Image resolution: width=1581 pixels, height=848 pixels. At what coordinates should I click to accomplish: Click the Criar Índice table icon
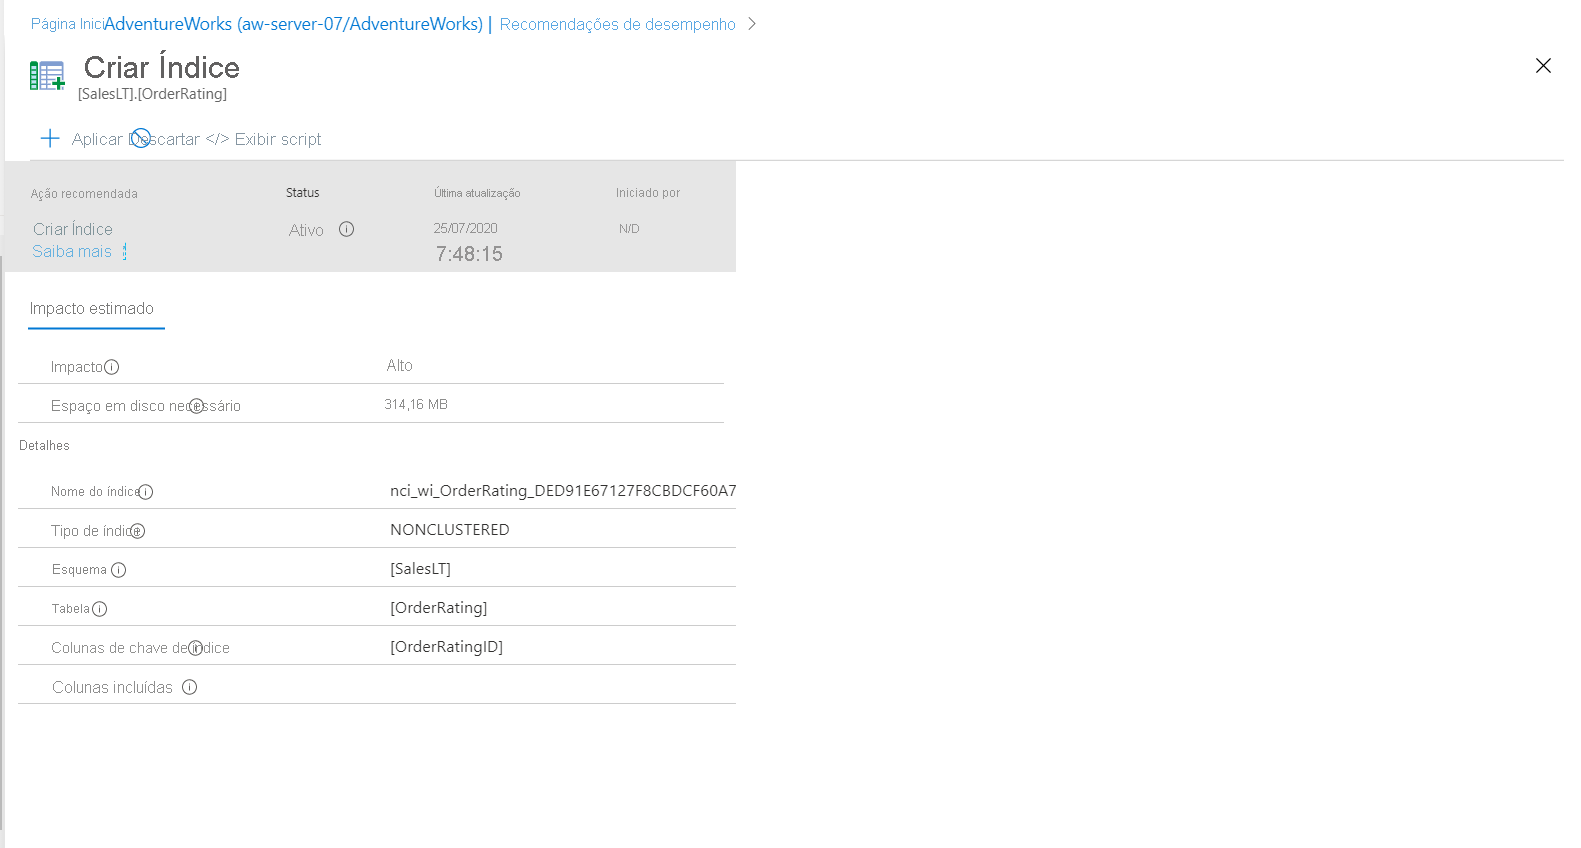click(x=47, y=75)
